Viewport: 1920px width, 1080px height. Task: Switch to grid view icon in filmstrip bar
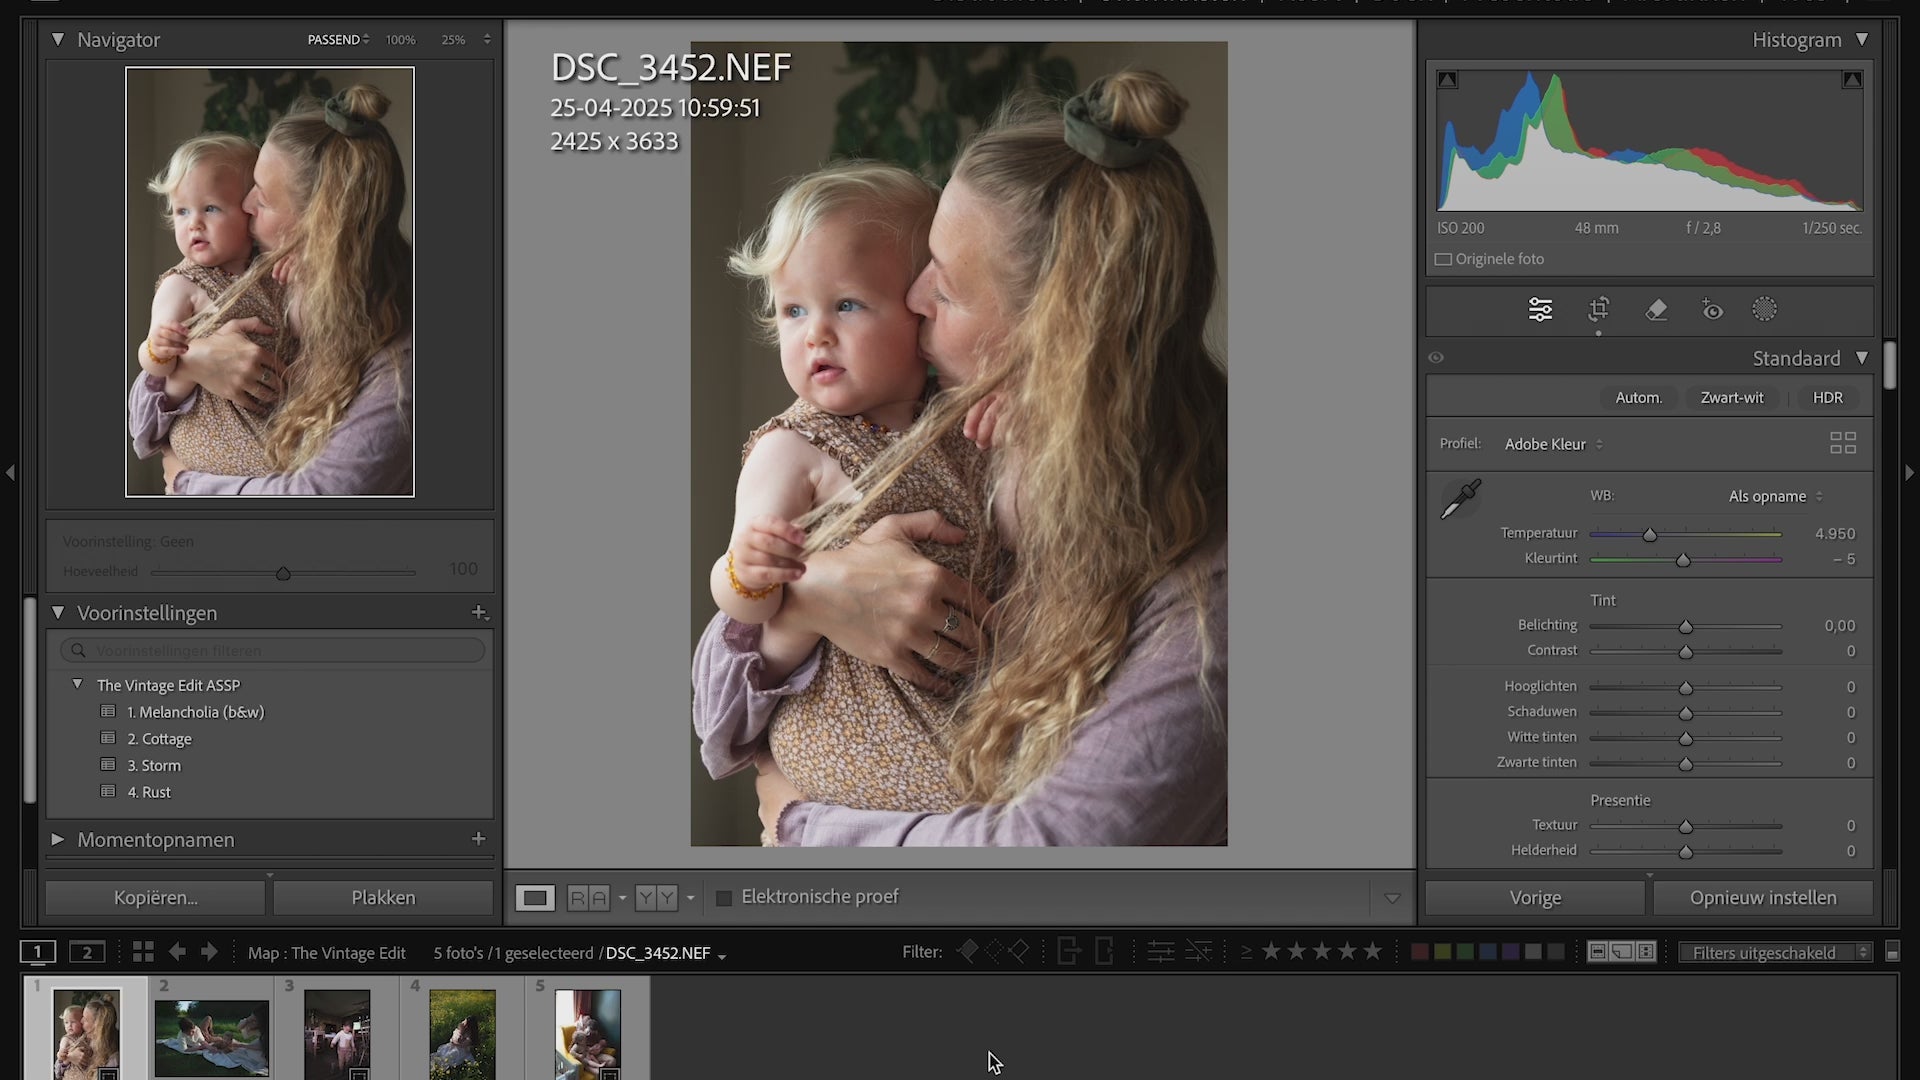click(143, 952)
